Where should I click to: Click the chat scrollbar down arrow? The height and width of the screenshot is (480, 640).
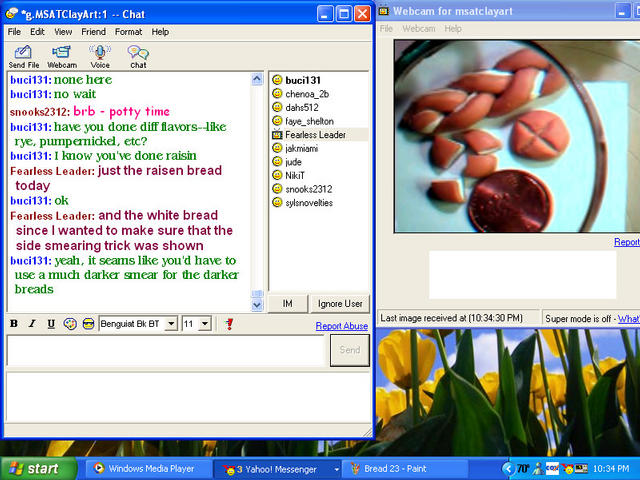257,304
